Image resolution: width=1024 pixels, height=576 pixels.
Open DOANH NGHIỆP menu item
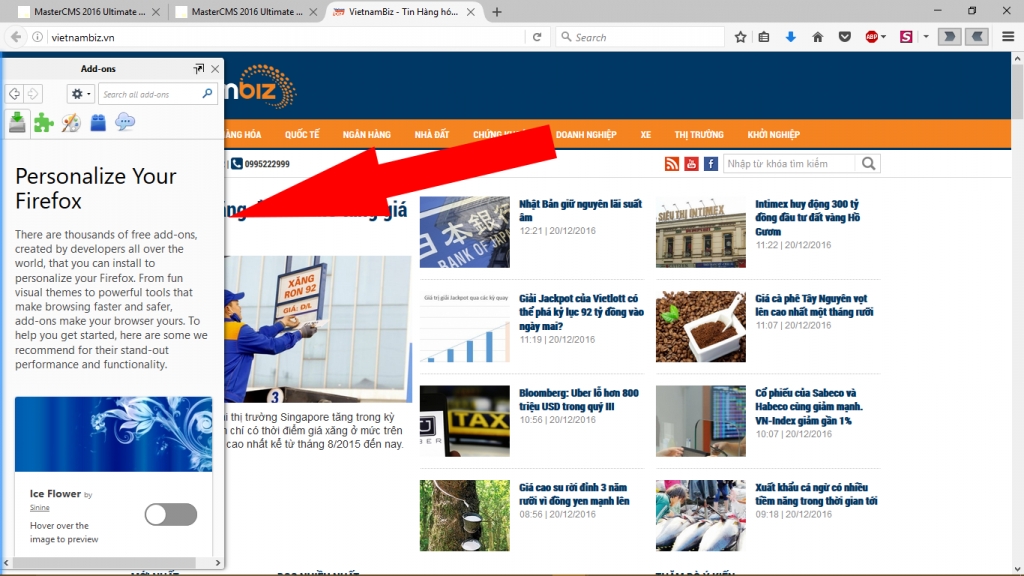tap(586, 135)
